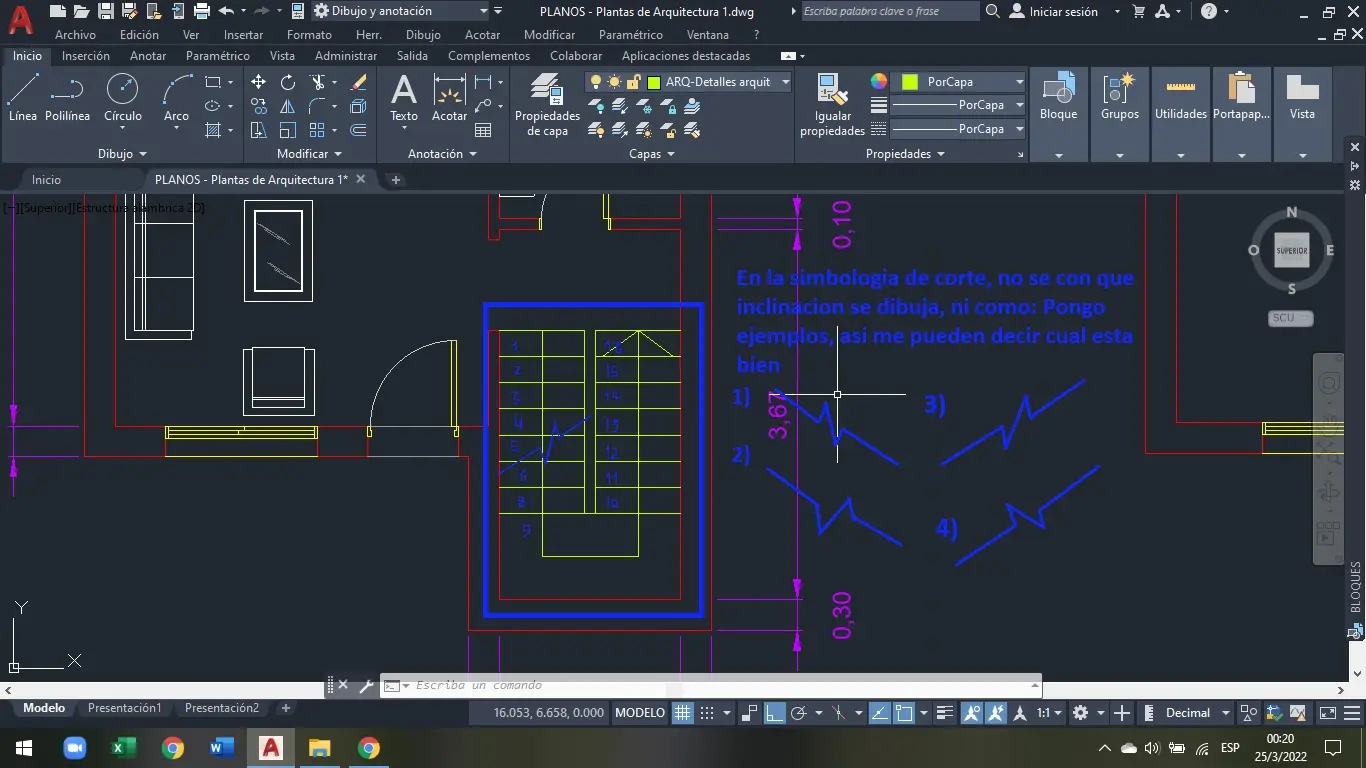Select the Acotar dimensioning tool
The image size is (1366, 768).
click(x=449, y=100)
